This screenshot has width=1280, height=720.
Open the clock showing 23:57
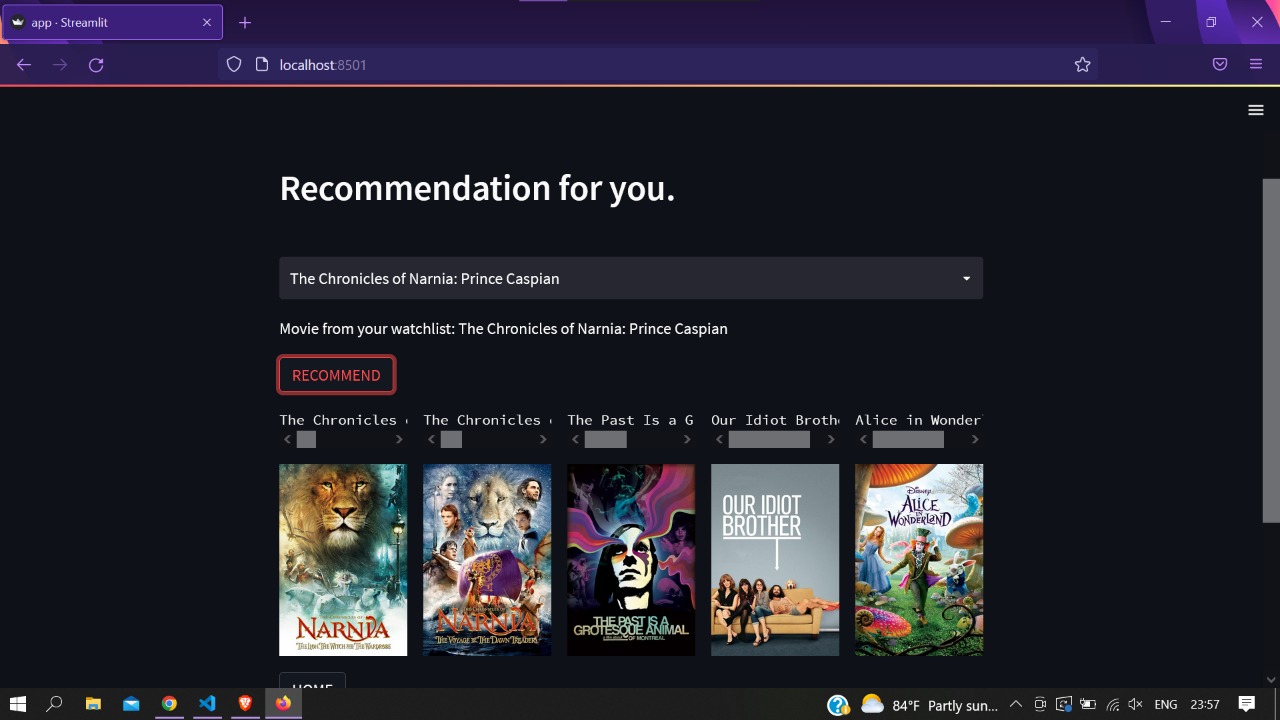click(1206, 705)
